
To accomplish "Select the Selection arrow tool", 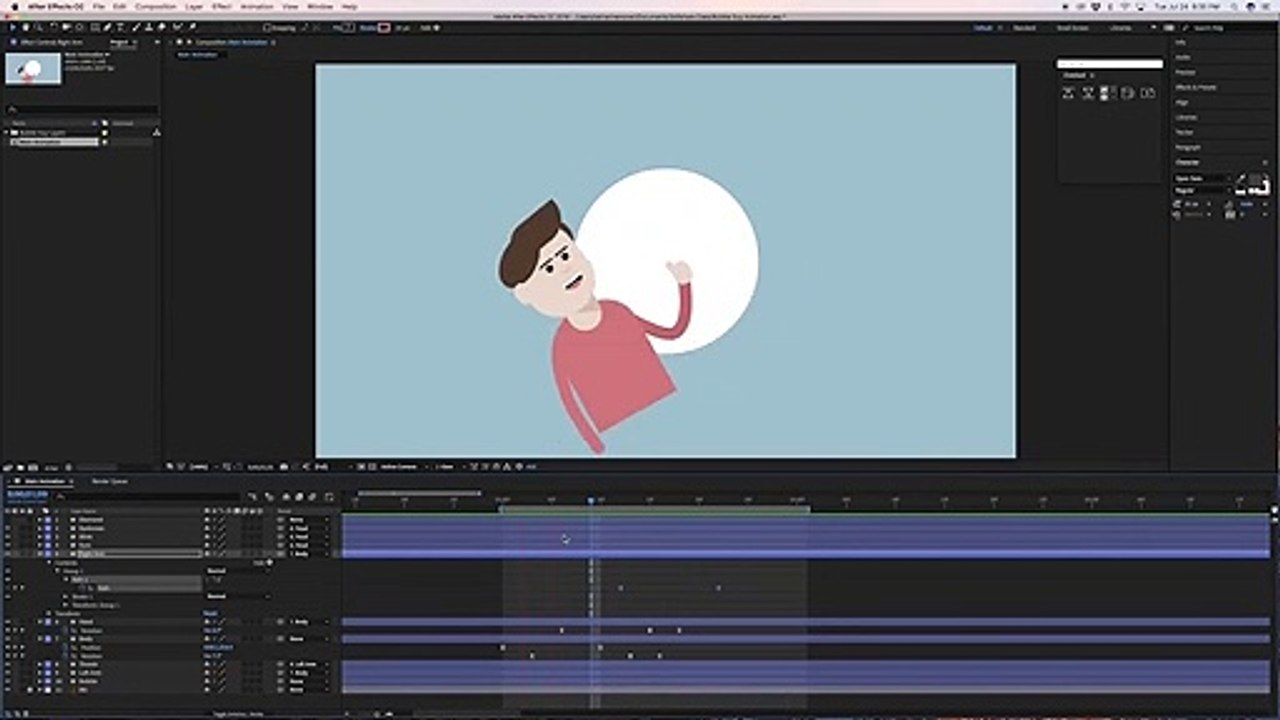I will 13,28.
